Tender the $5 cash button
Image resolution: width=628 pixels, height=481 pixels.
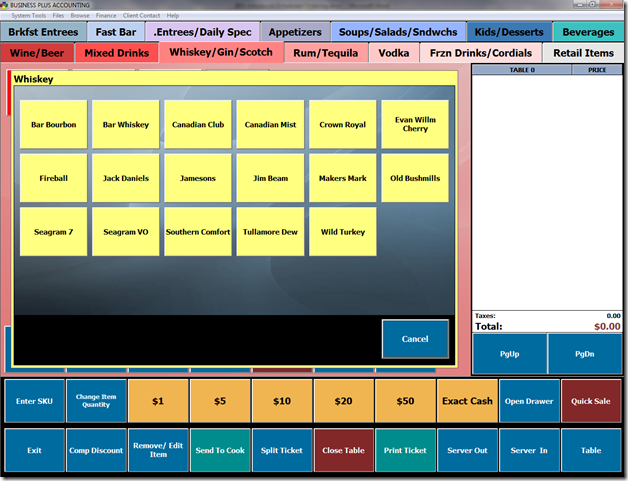[x=220, y=401]
